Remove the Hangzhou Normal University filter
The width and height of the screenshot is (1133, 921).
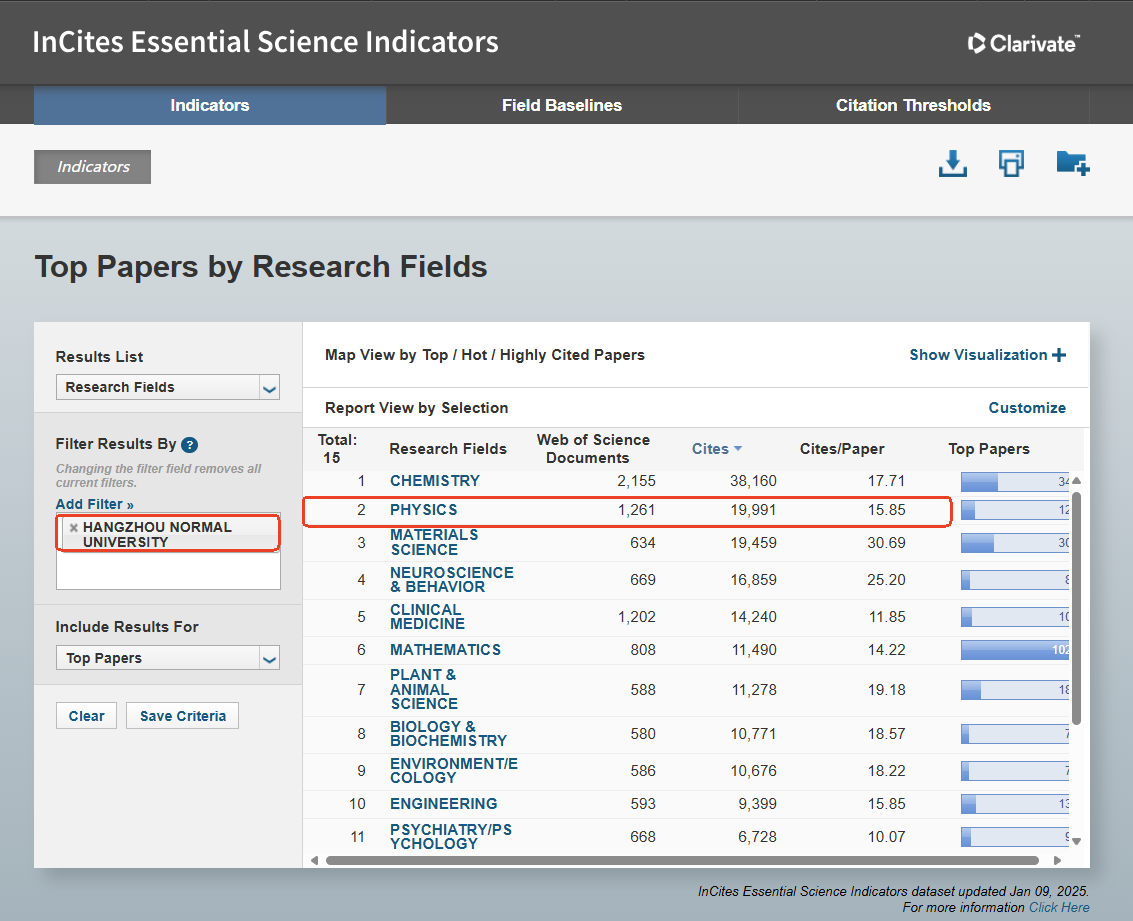tap(73, 528)
